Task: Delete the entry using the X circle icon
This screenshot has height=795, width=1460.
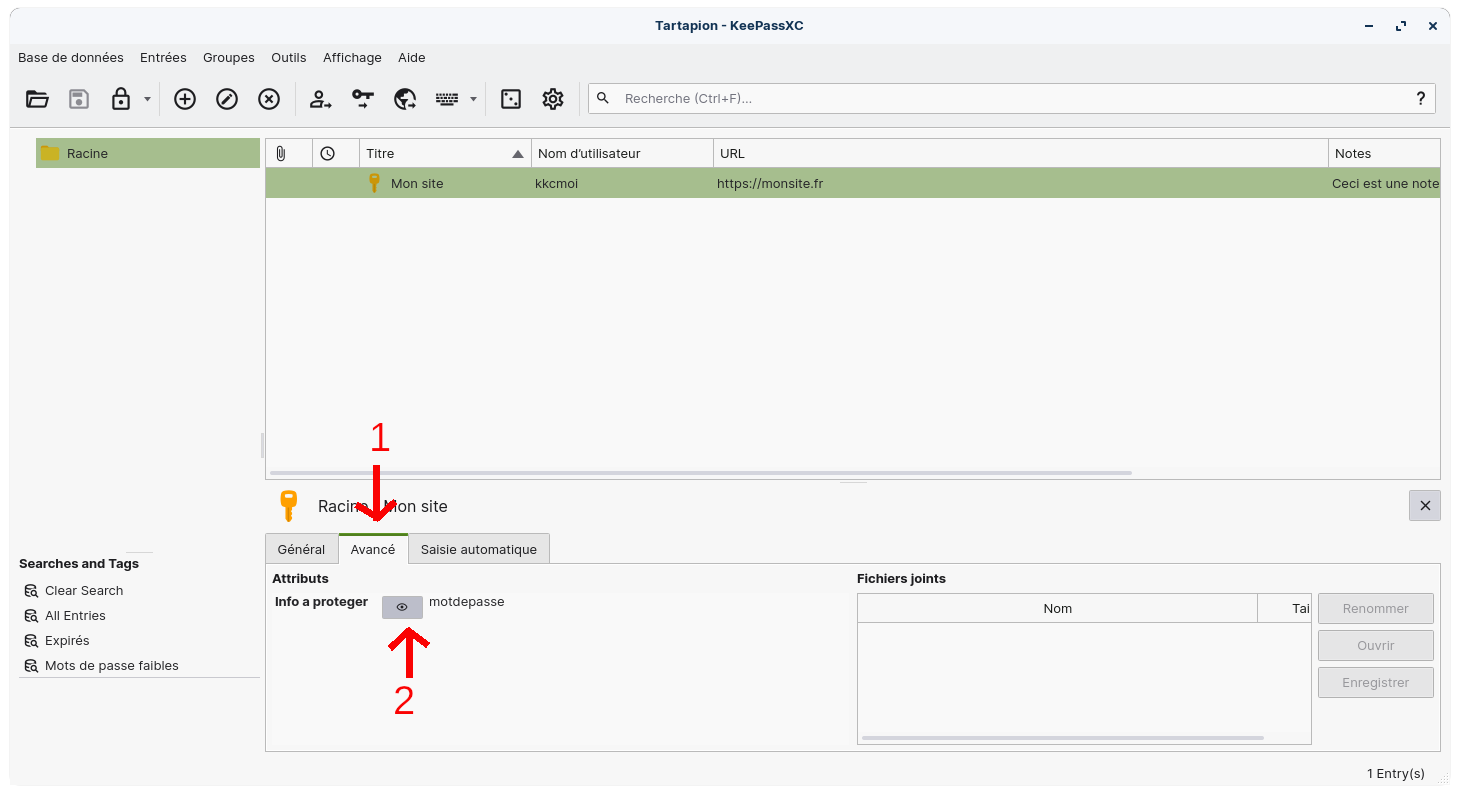Action: pyautogui.click(x=269, y=98)
